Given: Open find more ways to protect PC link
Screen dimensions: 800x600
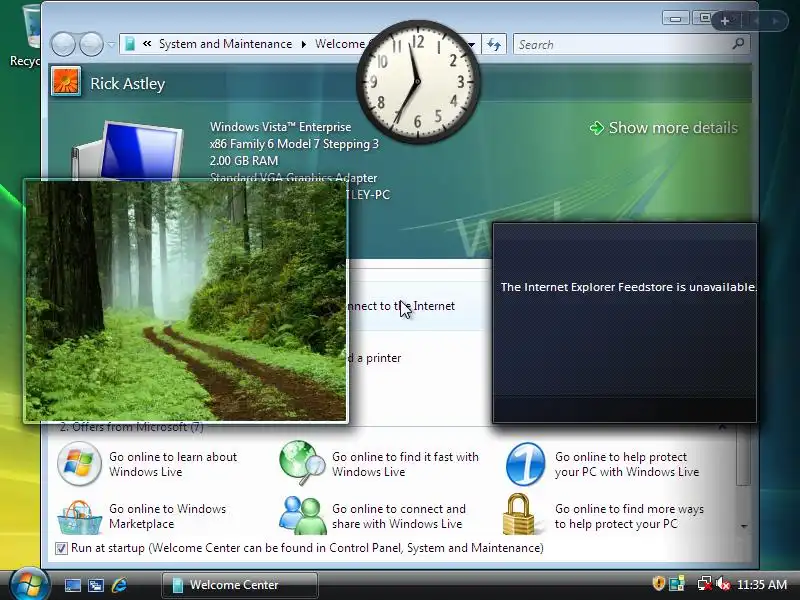Looking at the screenshot, I should (x=629, y=516).
